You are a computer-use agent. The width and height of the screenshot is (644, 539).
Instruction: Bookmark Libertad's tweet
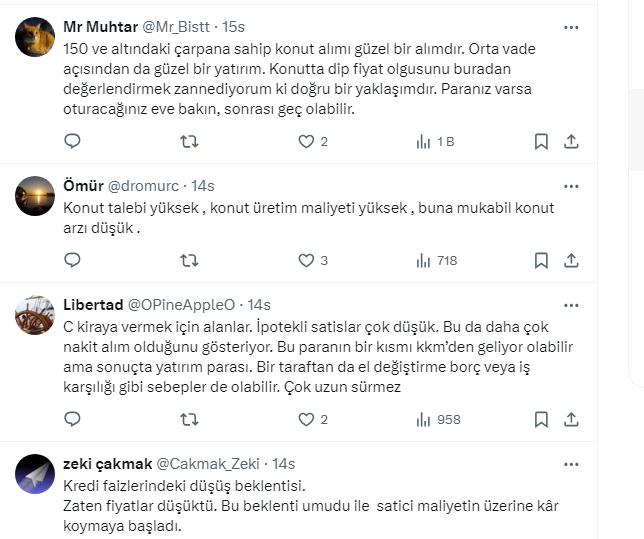point(541,419)
